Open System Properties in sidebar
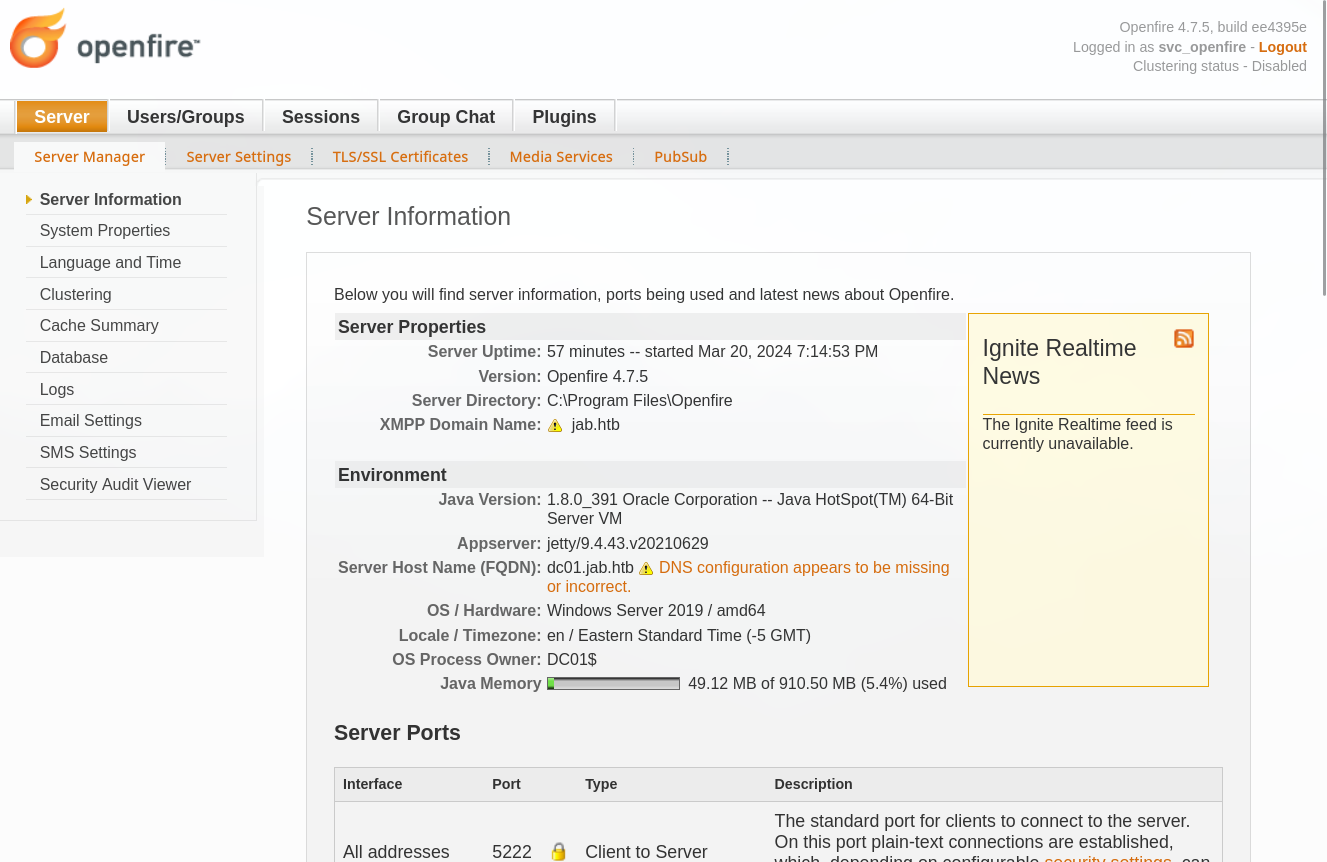1327x862 pixels. 105,231
